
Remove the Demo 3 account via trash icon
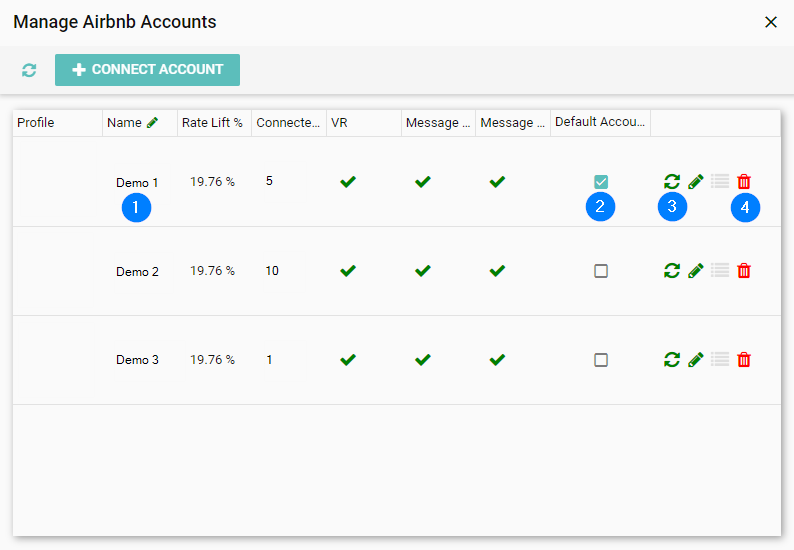click(744, 360)
